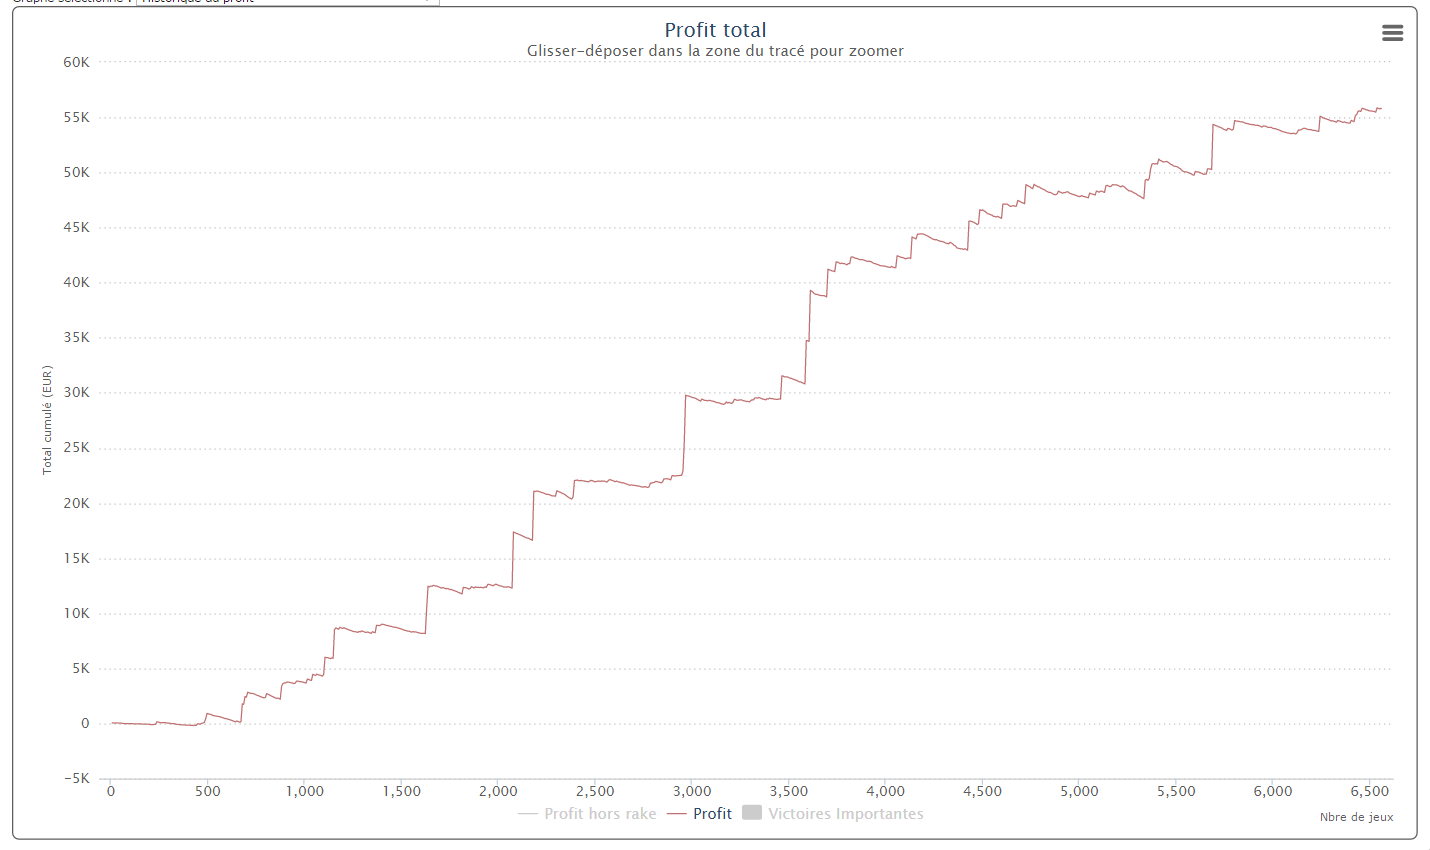The height and width of the screenshot is (850, 1430).
Task: Click the 500 x-axis label
Action: [207, 791]
